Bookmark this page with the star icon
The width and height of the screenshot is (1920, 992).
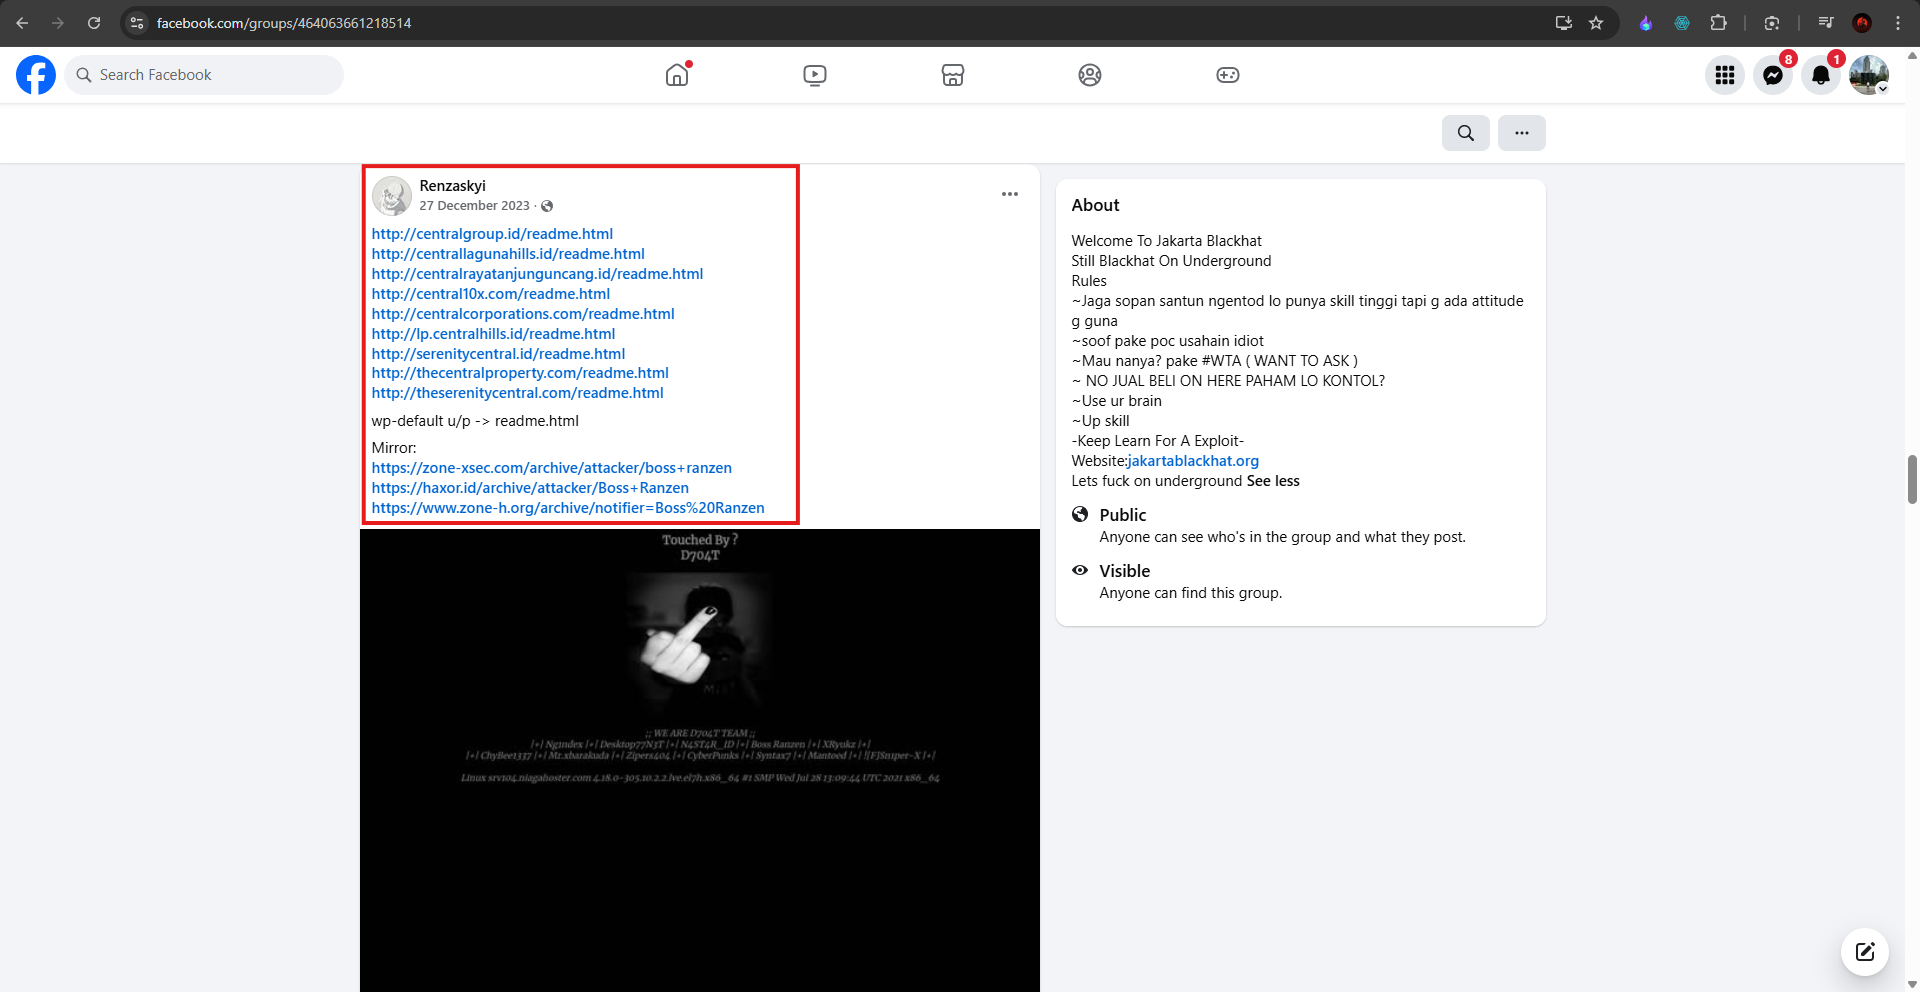click(x=1596, y=23)
